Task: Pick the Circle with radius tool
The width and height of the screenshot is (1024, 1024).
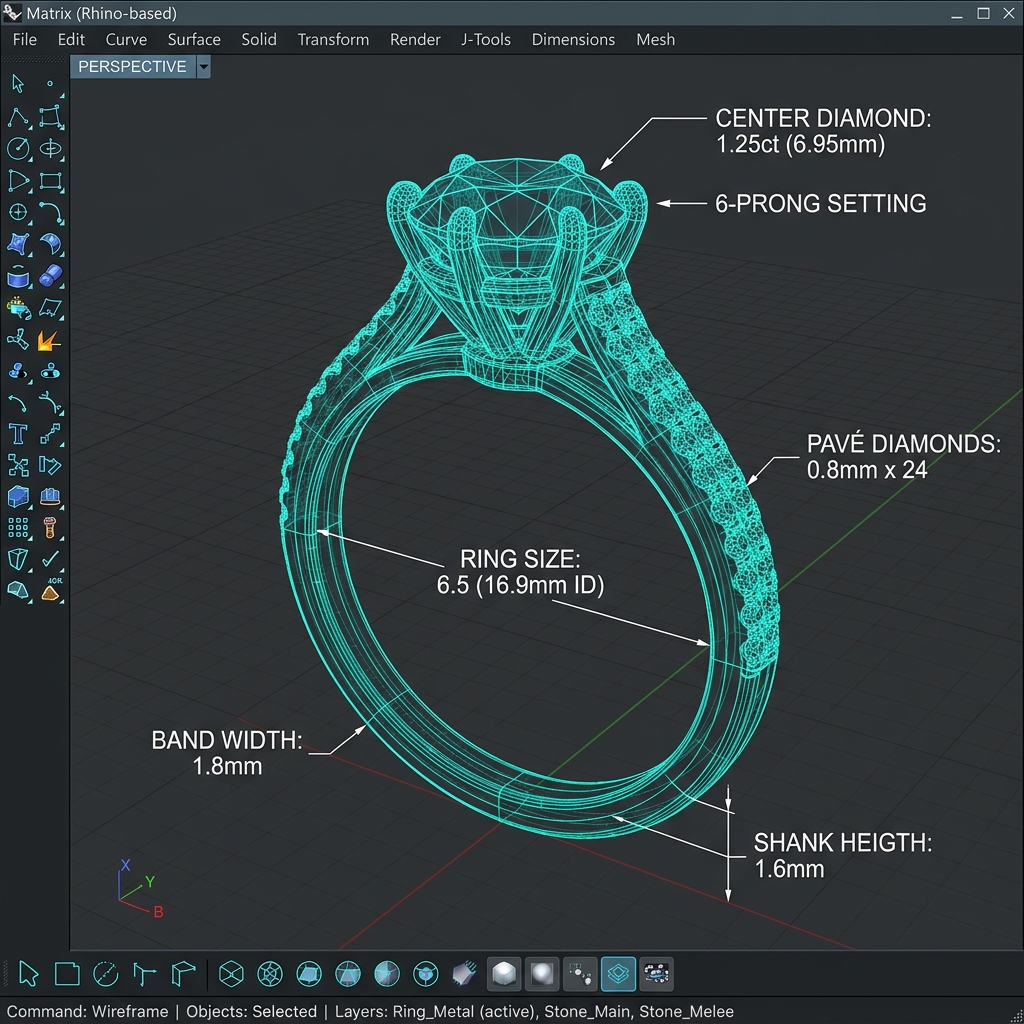Action: tap(18, 149)
